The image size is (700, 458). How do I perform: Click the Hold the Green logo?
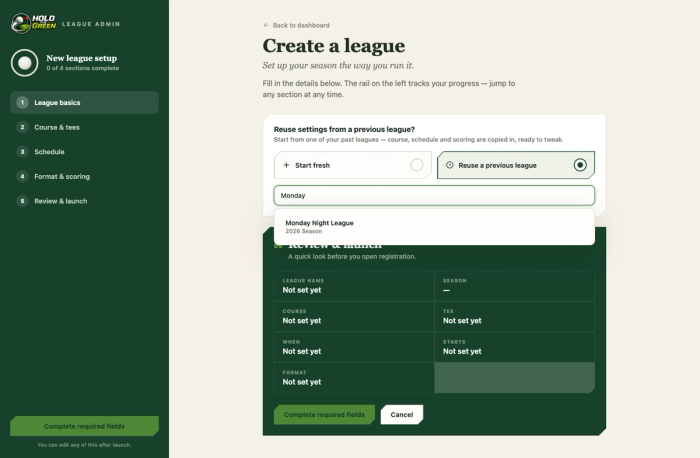click(33, 23)
